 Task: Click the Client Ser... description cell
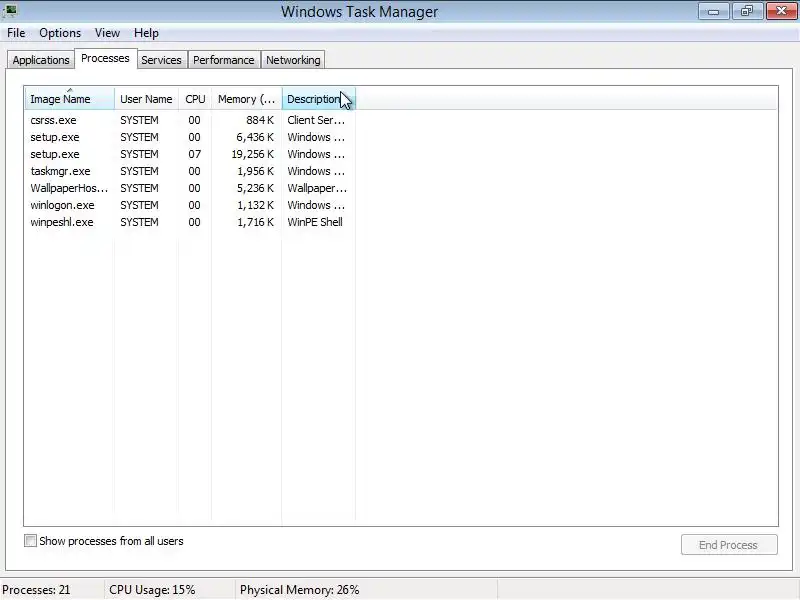pyautogui.click(x=316, y=120)
